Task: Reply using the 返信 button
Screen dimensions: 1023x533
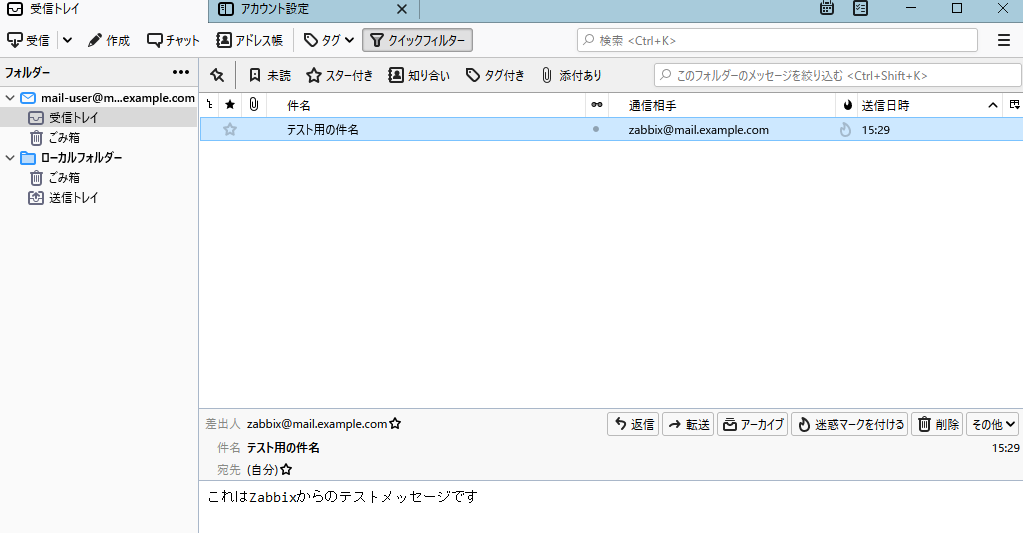Action: [633, 424]
